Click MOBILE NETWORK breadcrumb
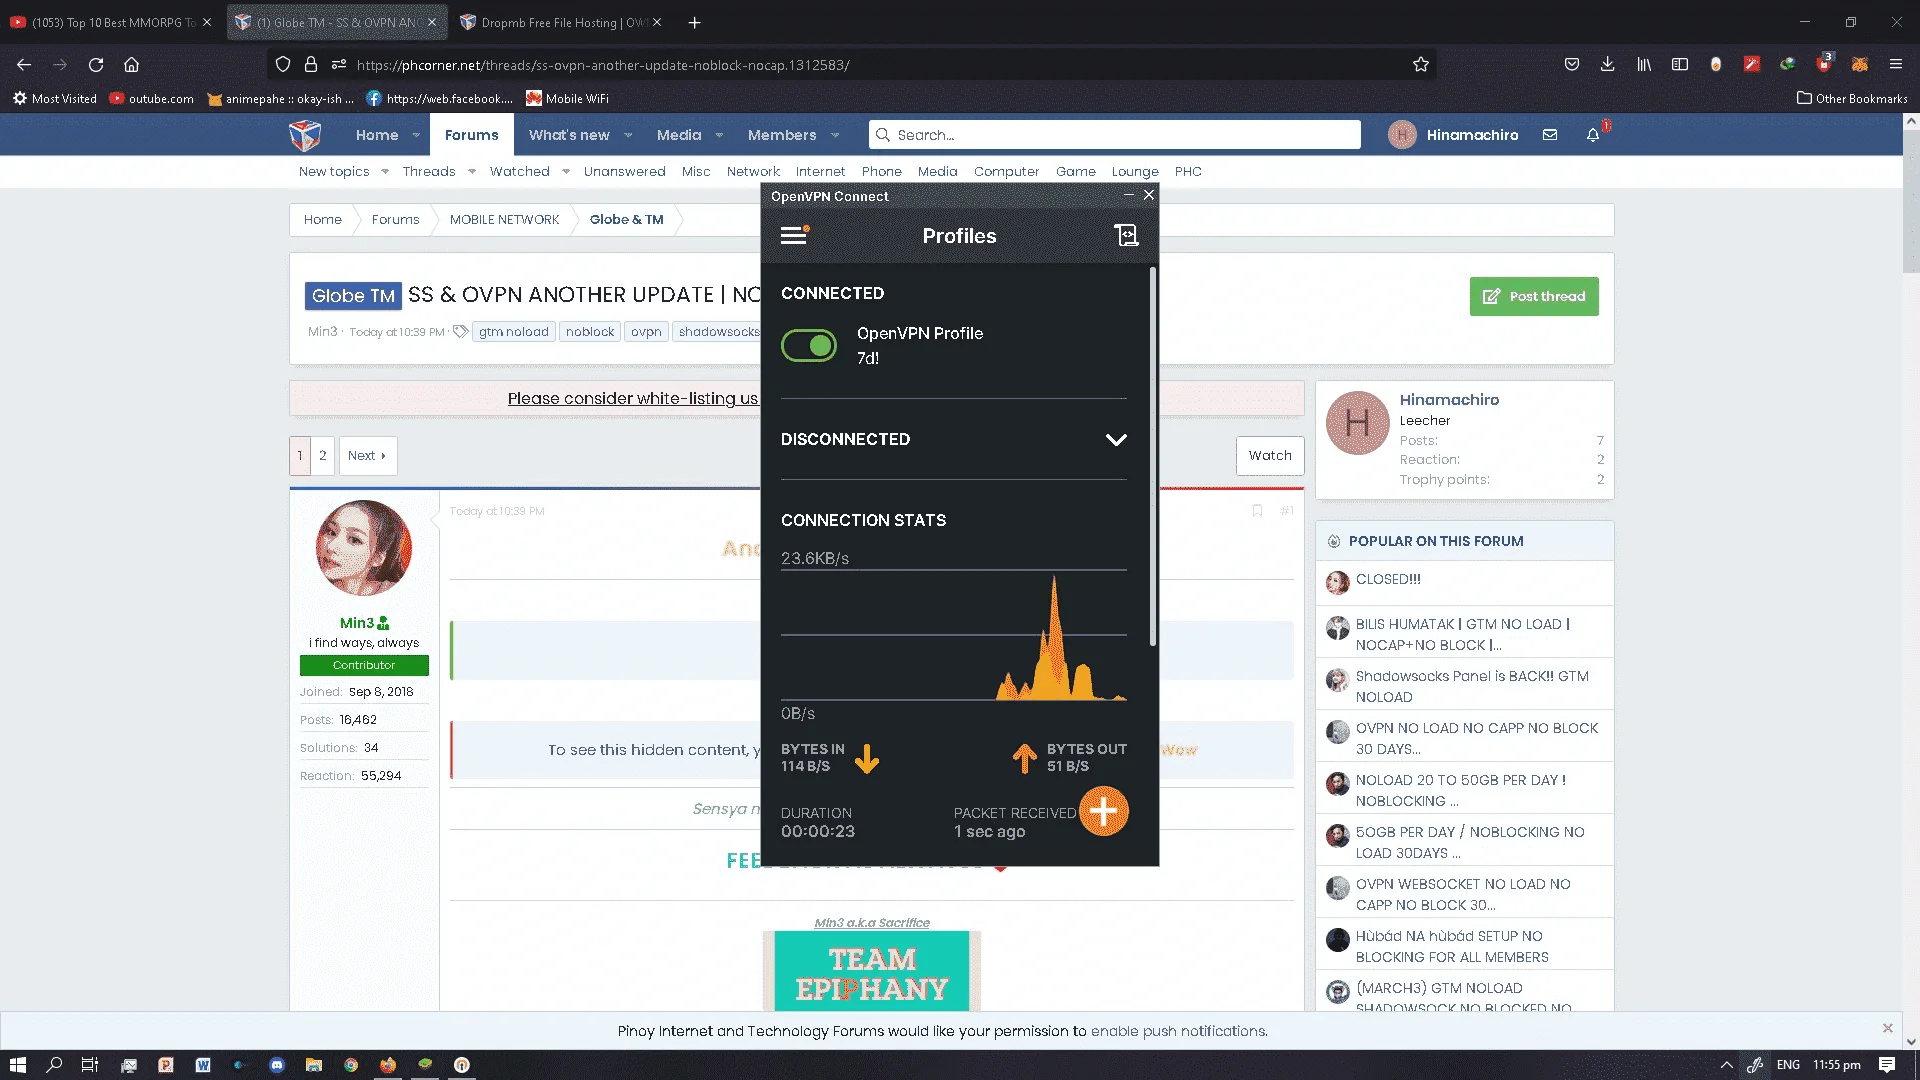Screen dimensions: 1920x1080 pyautogui.click(x=504, y=220)
